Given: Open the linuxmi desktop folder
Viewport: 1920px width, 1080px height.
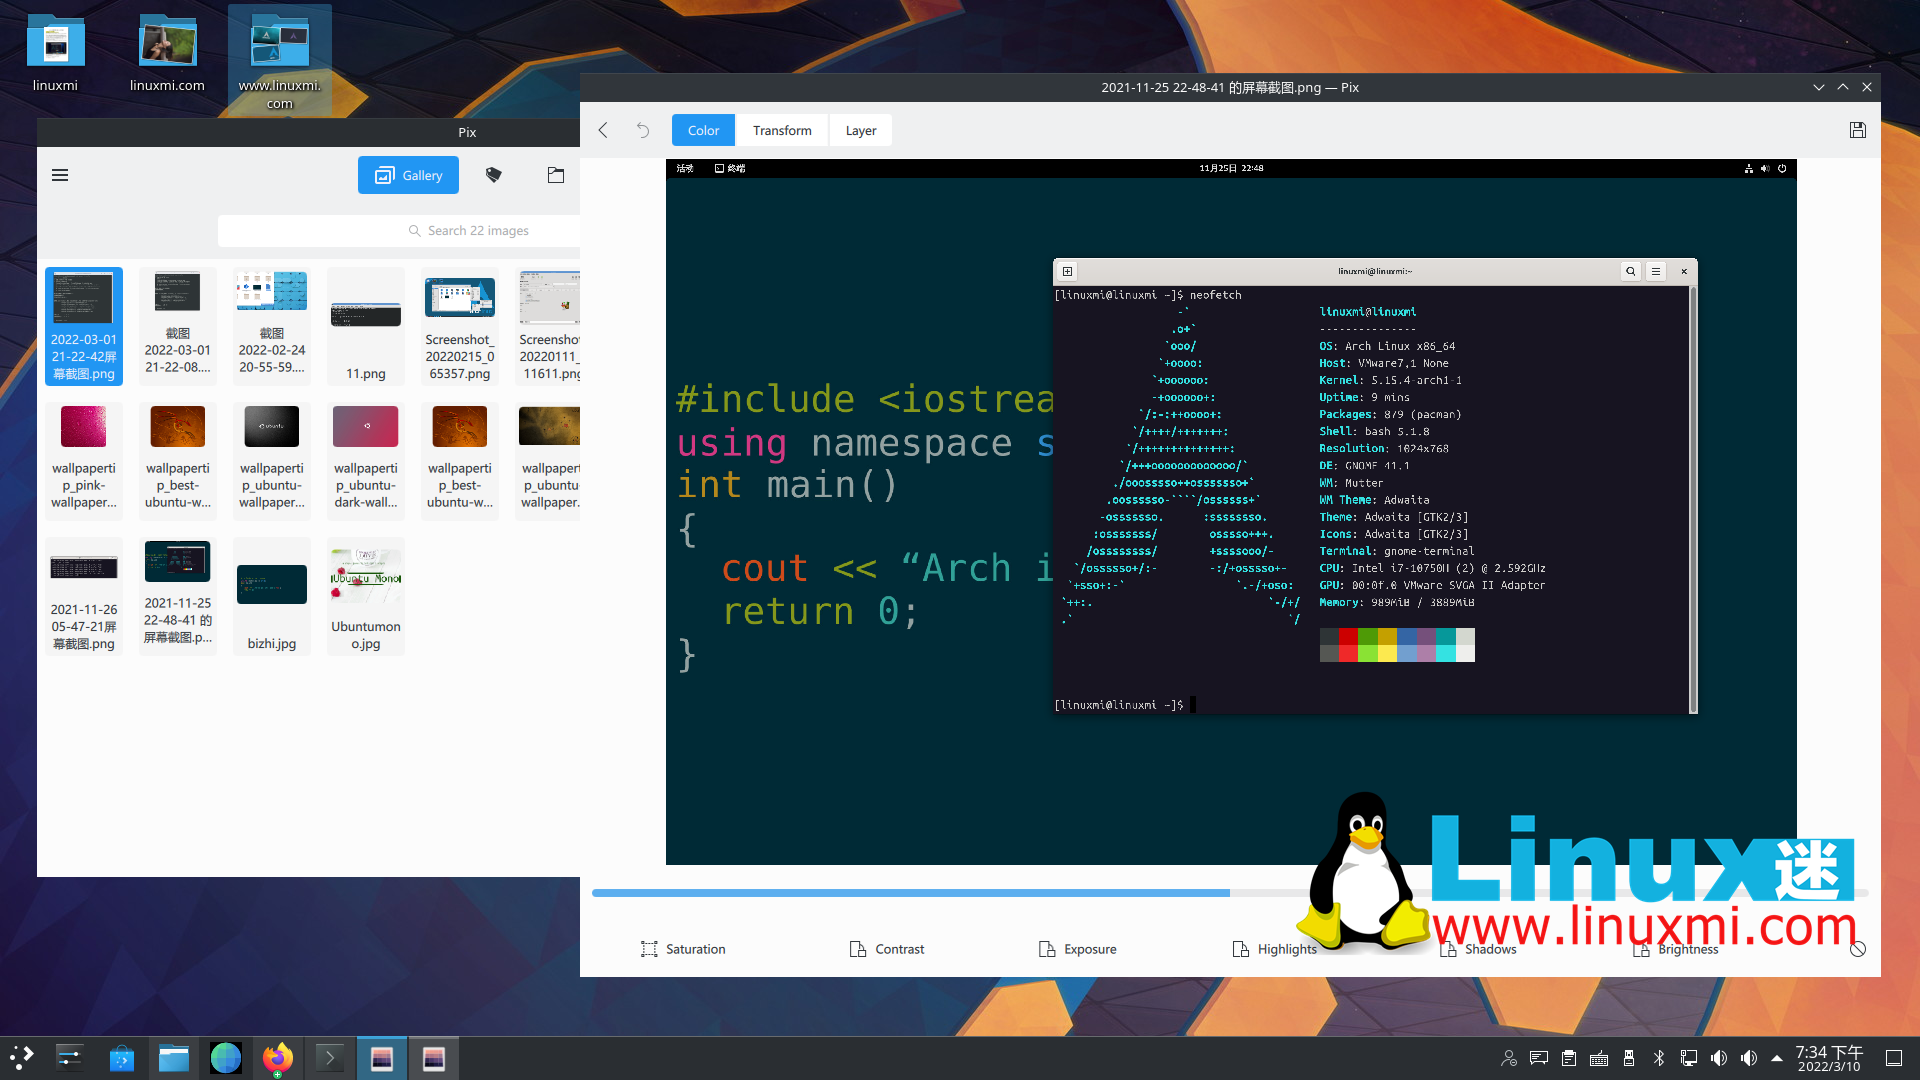Looking at the screenshot, I should (x=55, y=53).
